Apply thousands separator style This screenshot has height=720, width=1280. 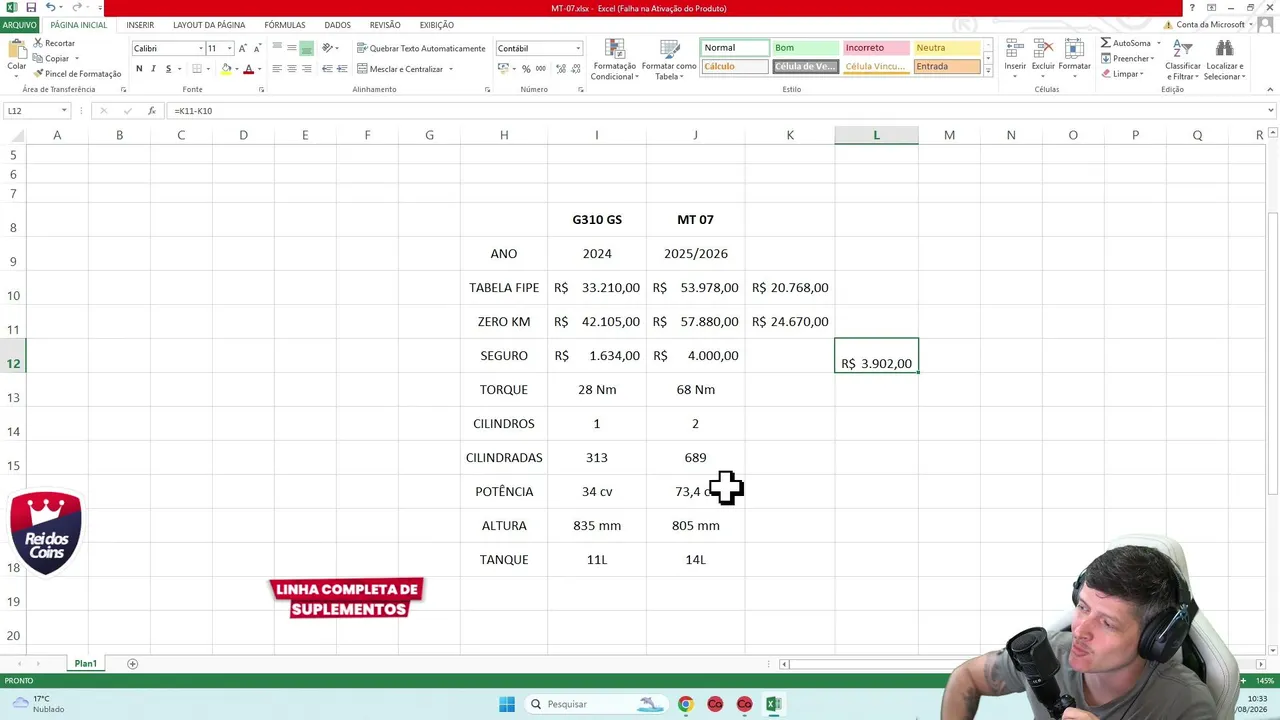(541, 69)
